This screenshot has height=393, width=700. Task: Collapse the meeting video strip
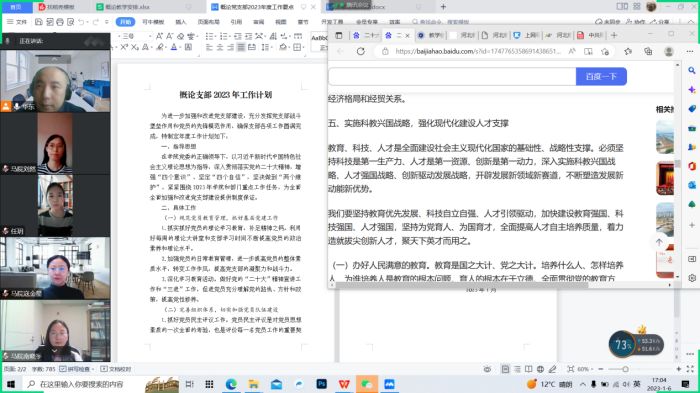point(54,59)
